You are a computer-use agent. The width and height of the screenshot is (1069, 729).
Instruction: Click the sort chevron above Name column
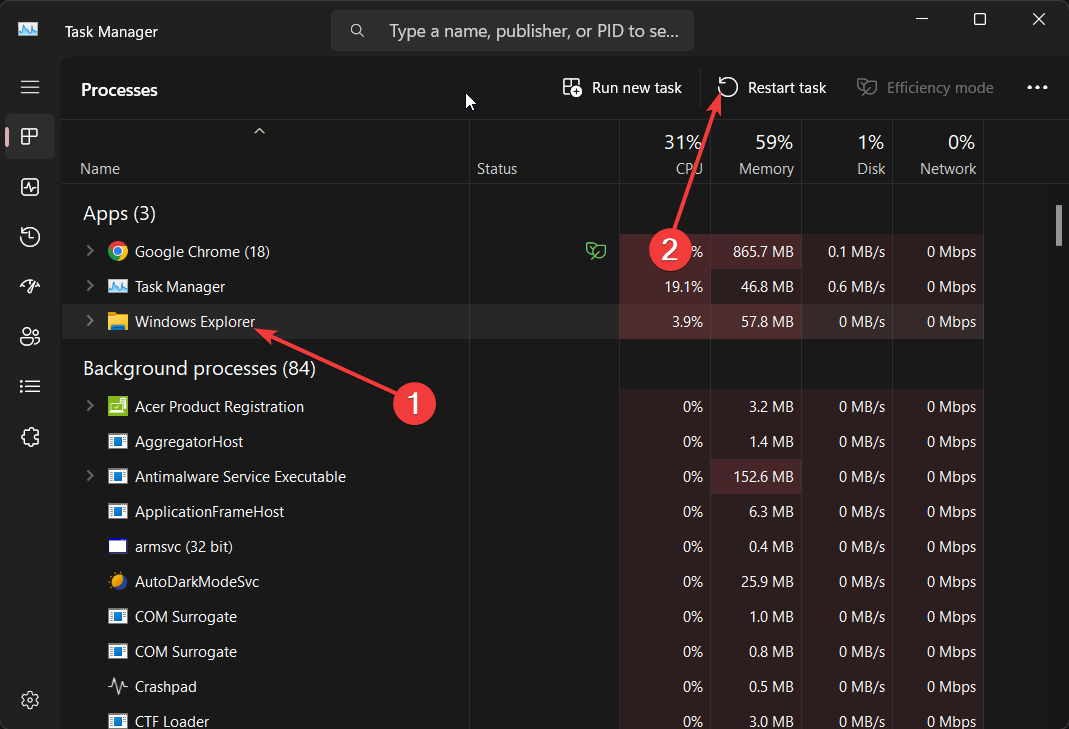pyautogui.click(x=259, y=131)
